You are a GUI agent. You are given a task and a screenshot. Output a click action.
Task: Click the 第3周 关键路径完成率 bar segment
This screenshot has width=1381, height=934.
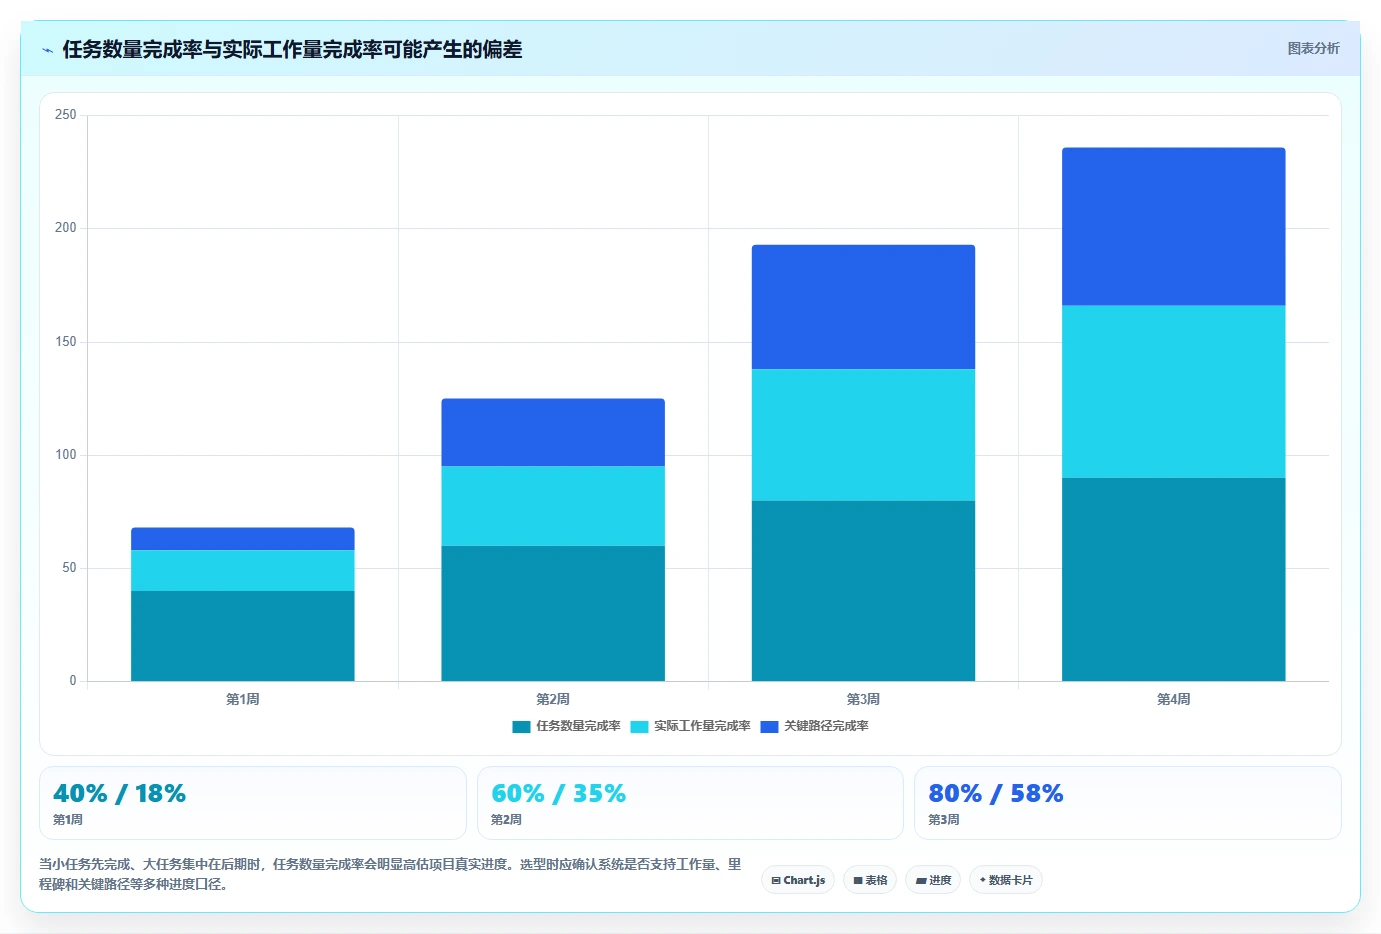863,307
